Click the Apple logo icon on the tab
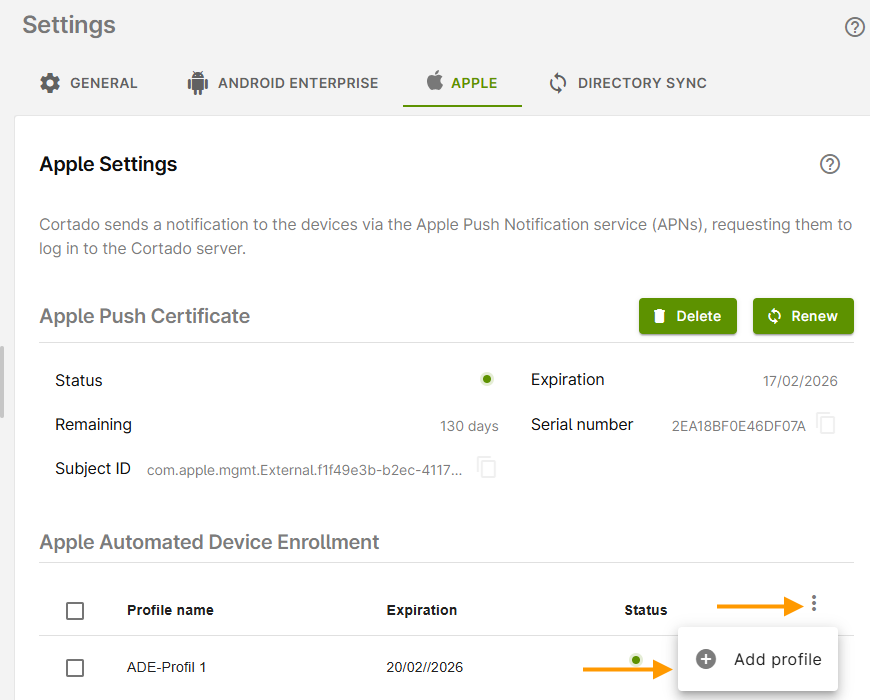Image resolution: width=870 pixels, height=700 pixels. pos(435,81)
